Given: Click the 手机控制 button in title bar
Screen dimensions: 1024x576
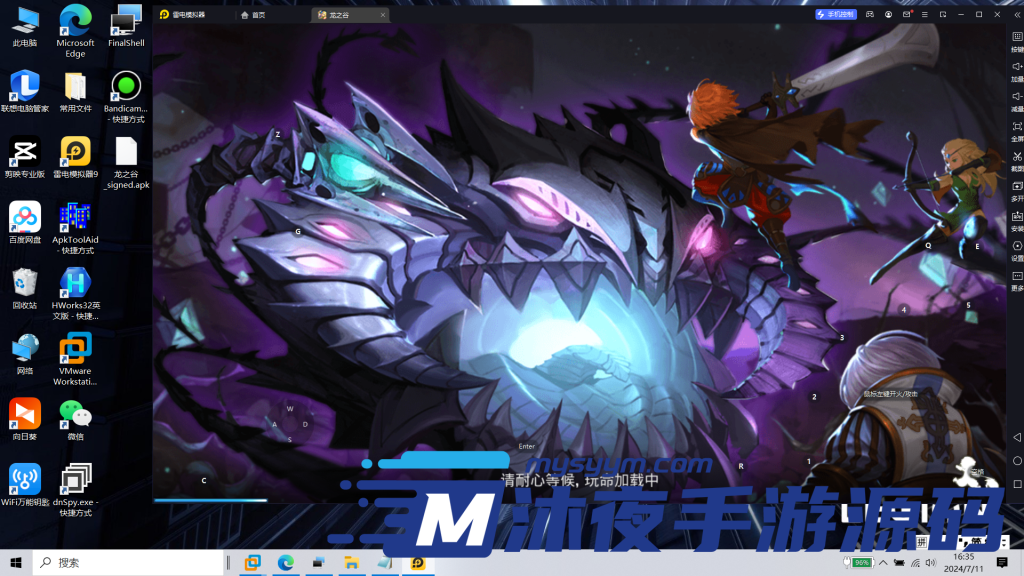Looking at the screenshot, I should [835, 15].
